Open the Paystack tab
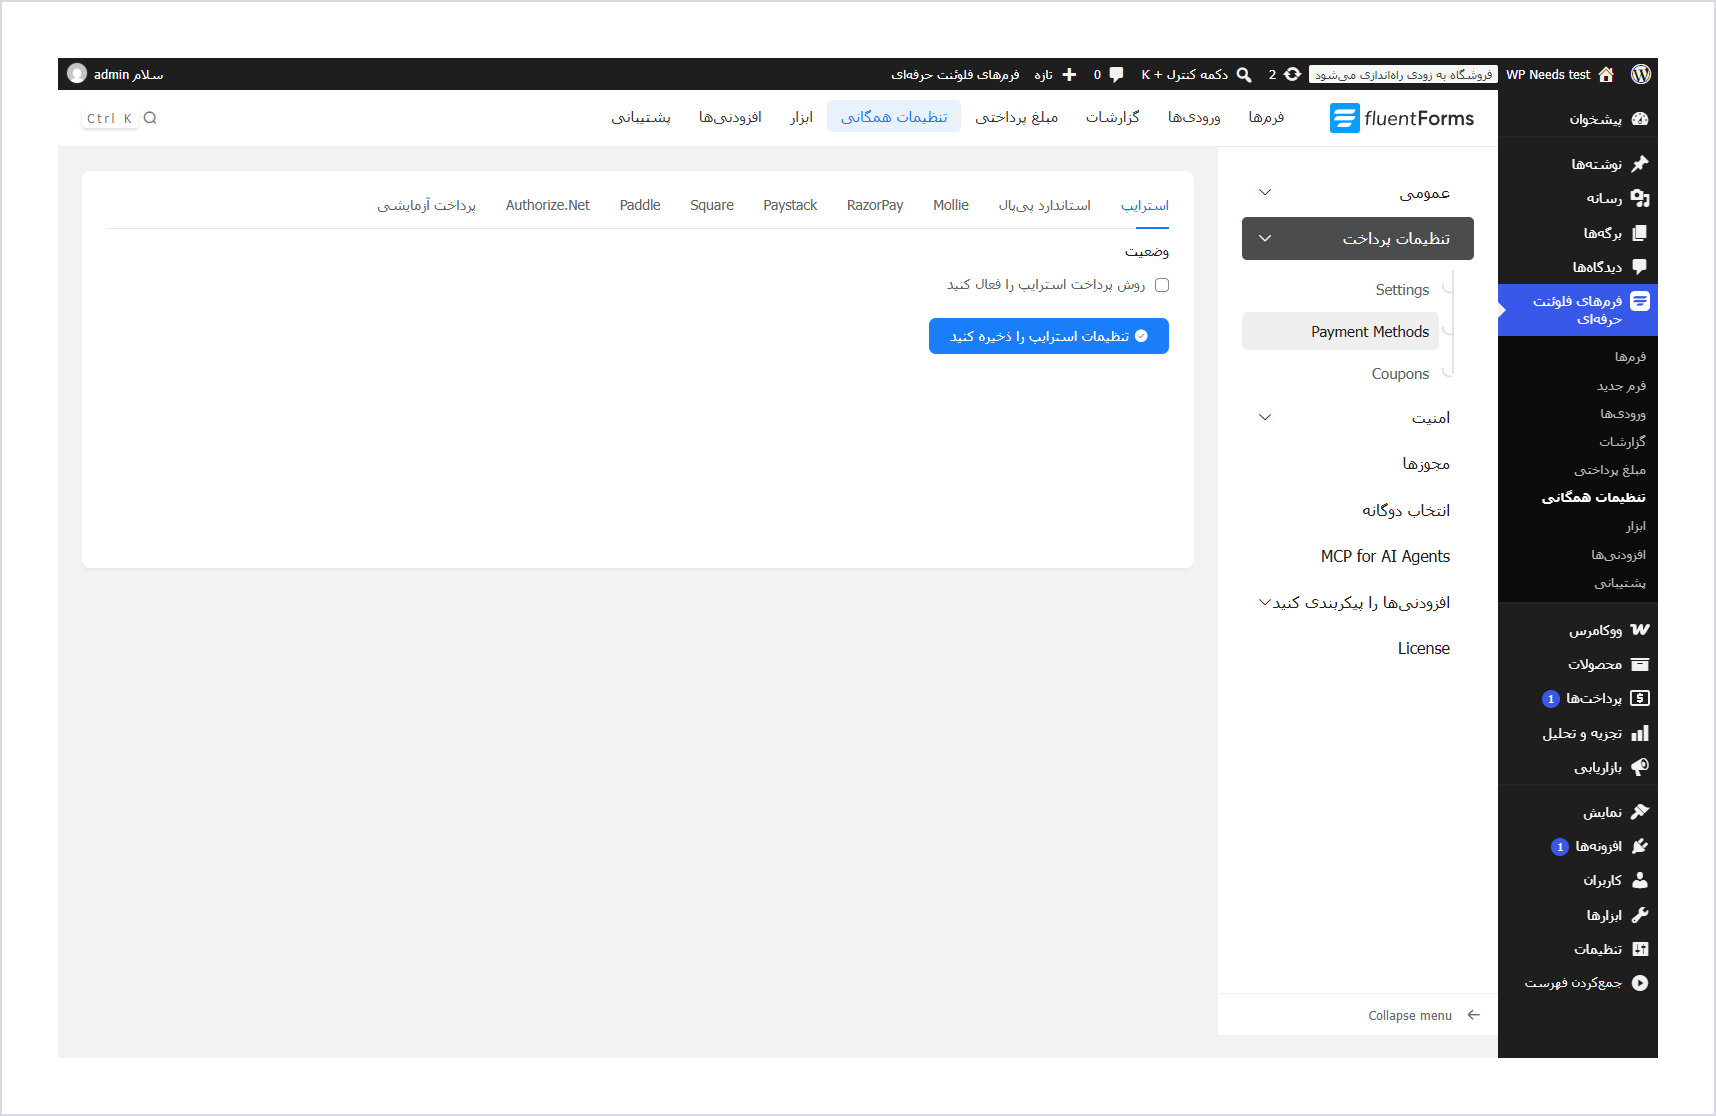The width and height of the screenshot is (1716, 1116). tap(790, 205)
